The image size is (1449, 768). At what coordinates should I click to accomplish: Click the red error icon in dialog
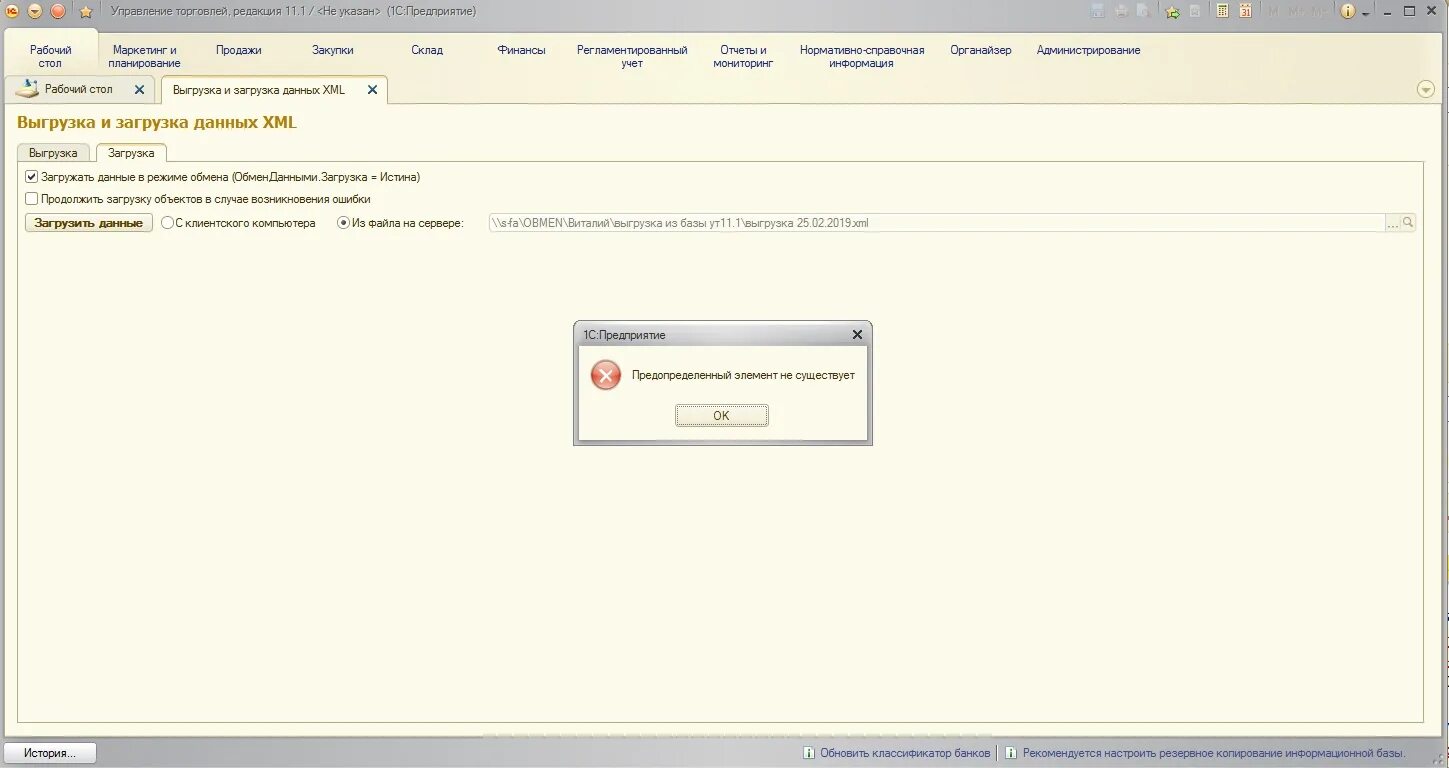pyautogui.click(x=605, y=375)
